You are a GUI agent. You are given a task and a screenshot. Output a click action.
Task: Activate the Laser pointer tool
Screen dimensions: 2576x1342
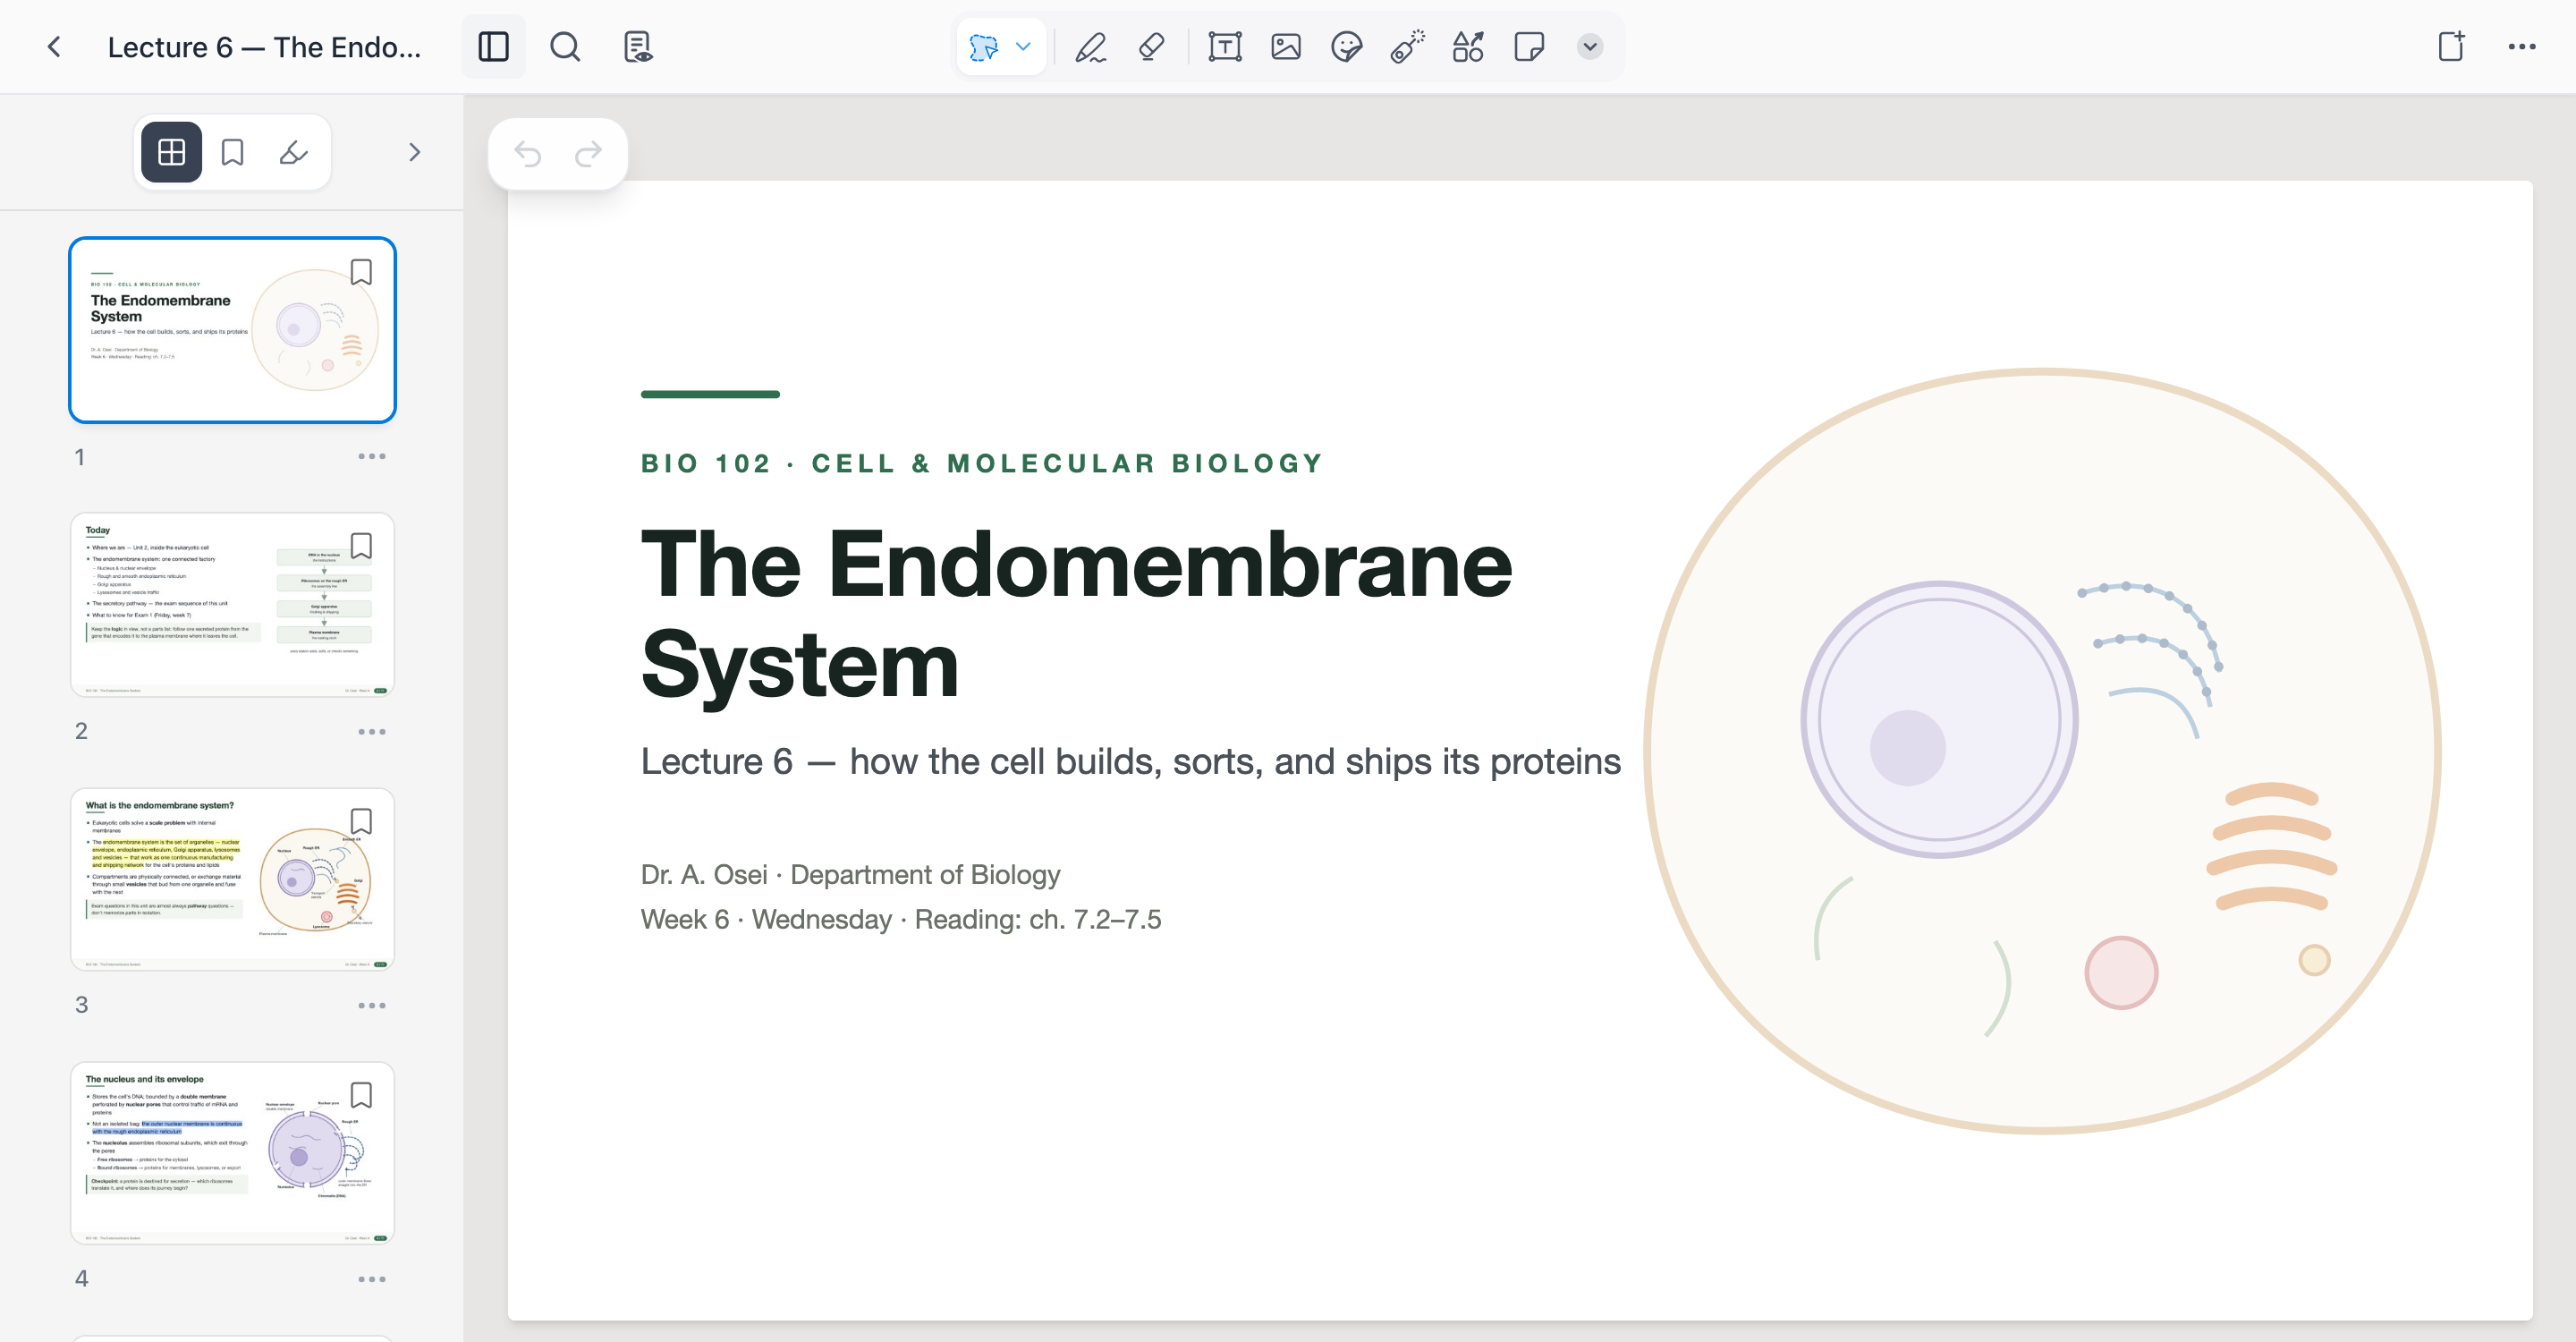(1407, 47)
